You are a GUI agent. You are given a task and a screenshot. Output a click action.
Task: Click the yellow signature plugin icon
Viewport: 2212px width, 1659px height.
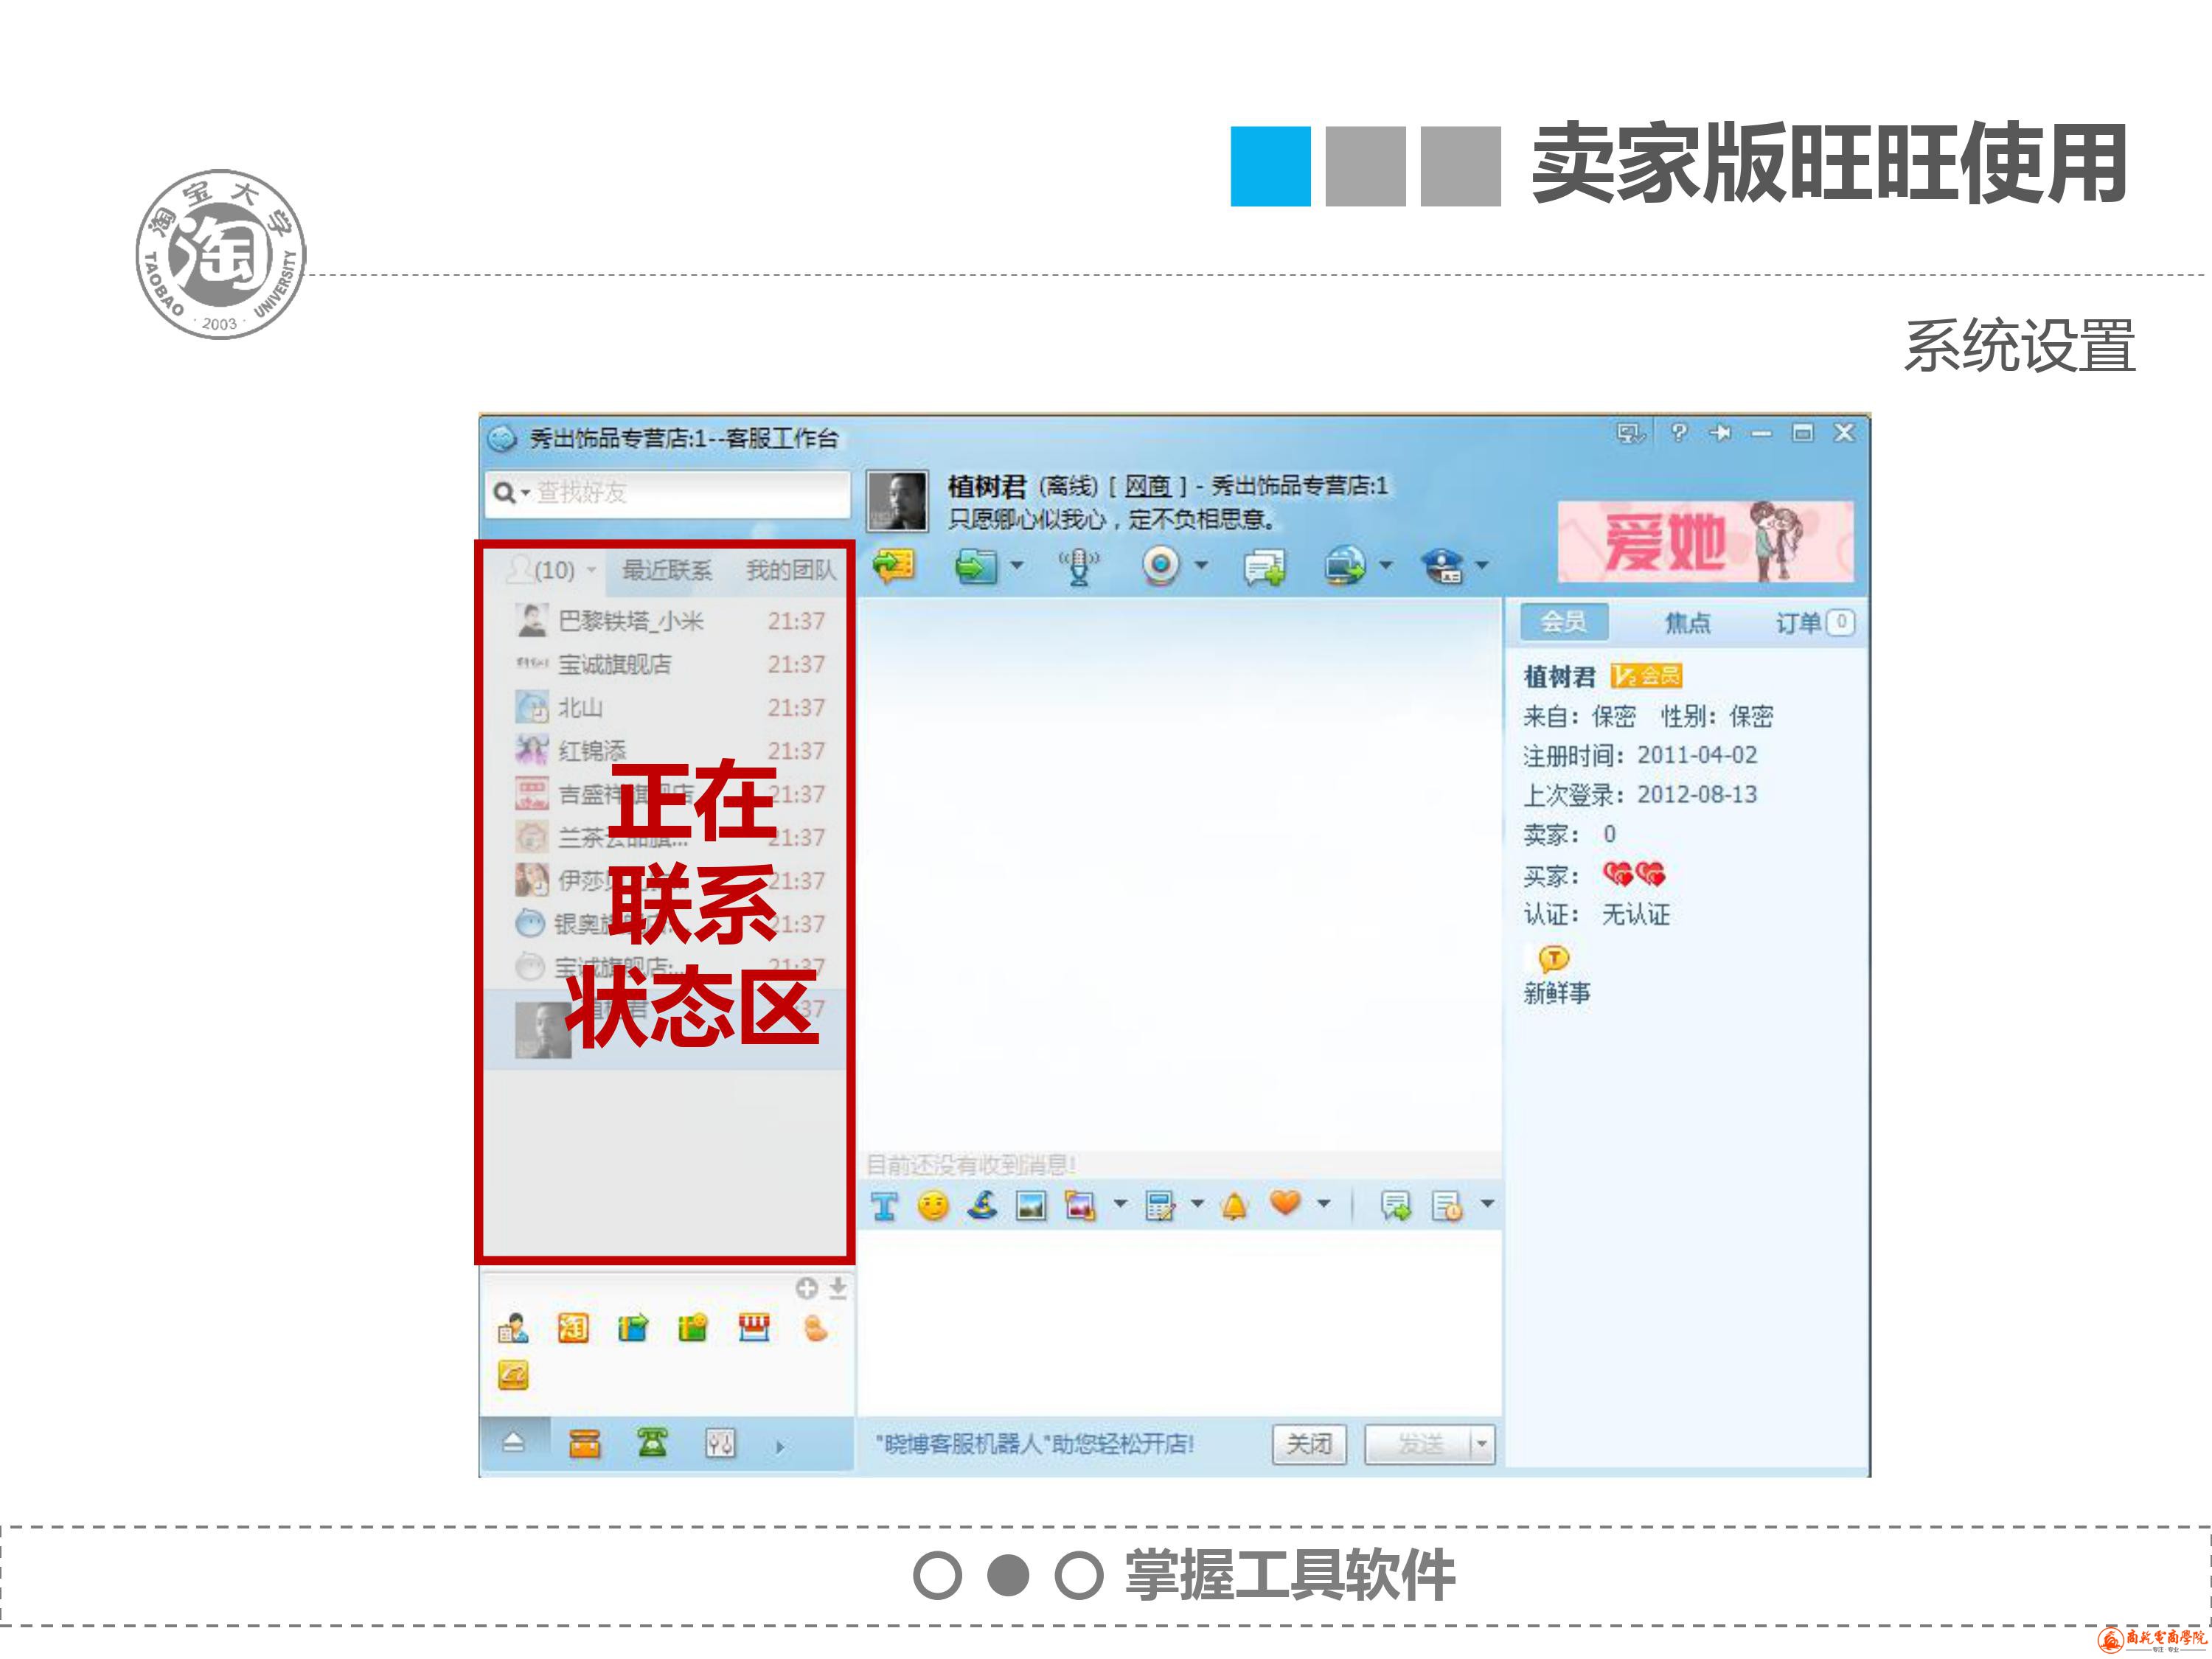click(x=513, y=1376)
